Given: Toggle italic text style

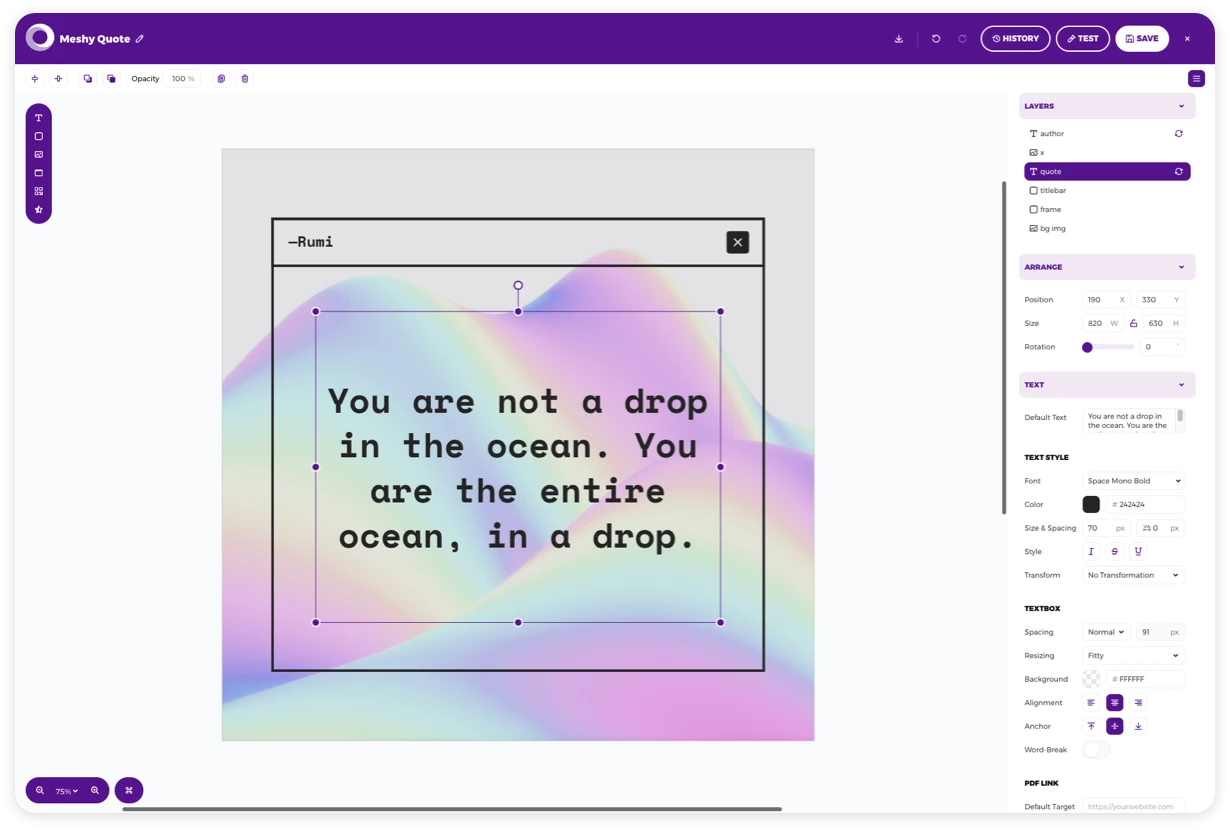Looking at the screenshot, I should tap(1091, 552).
